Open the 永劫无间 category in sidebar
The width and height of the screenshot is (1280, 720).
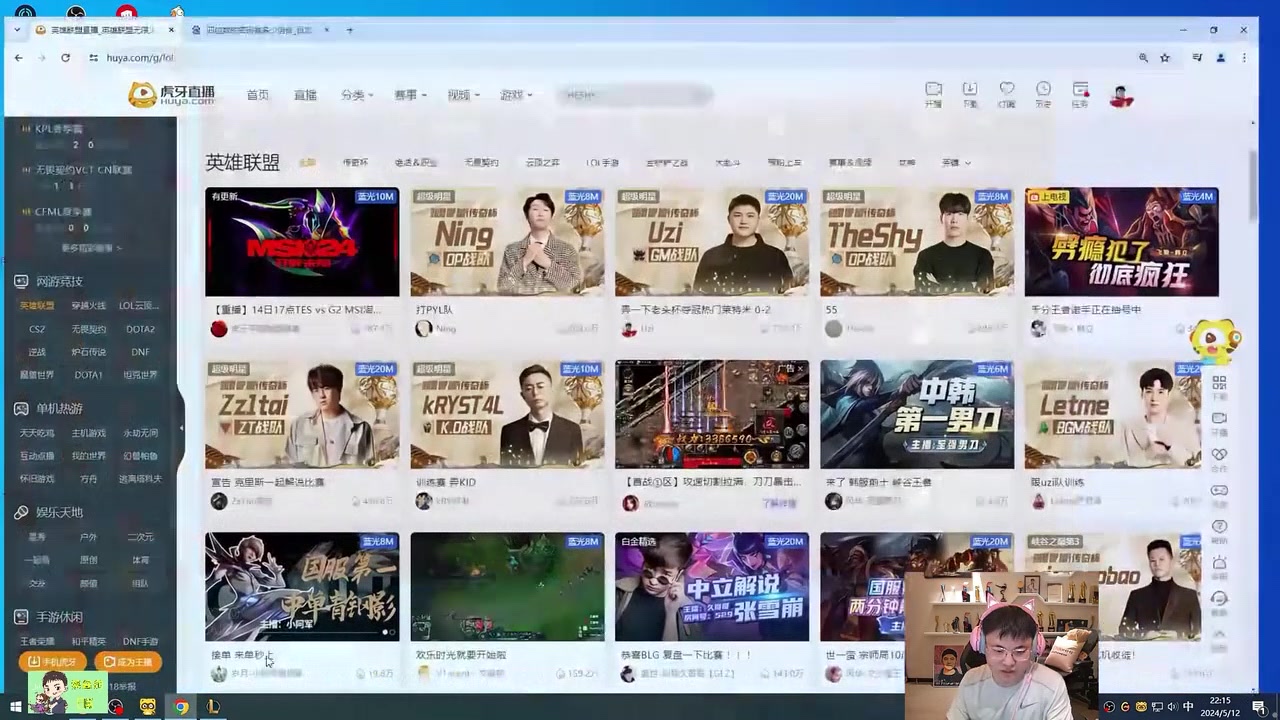tap(140, 433)
